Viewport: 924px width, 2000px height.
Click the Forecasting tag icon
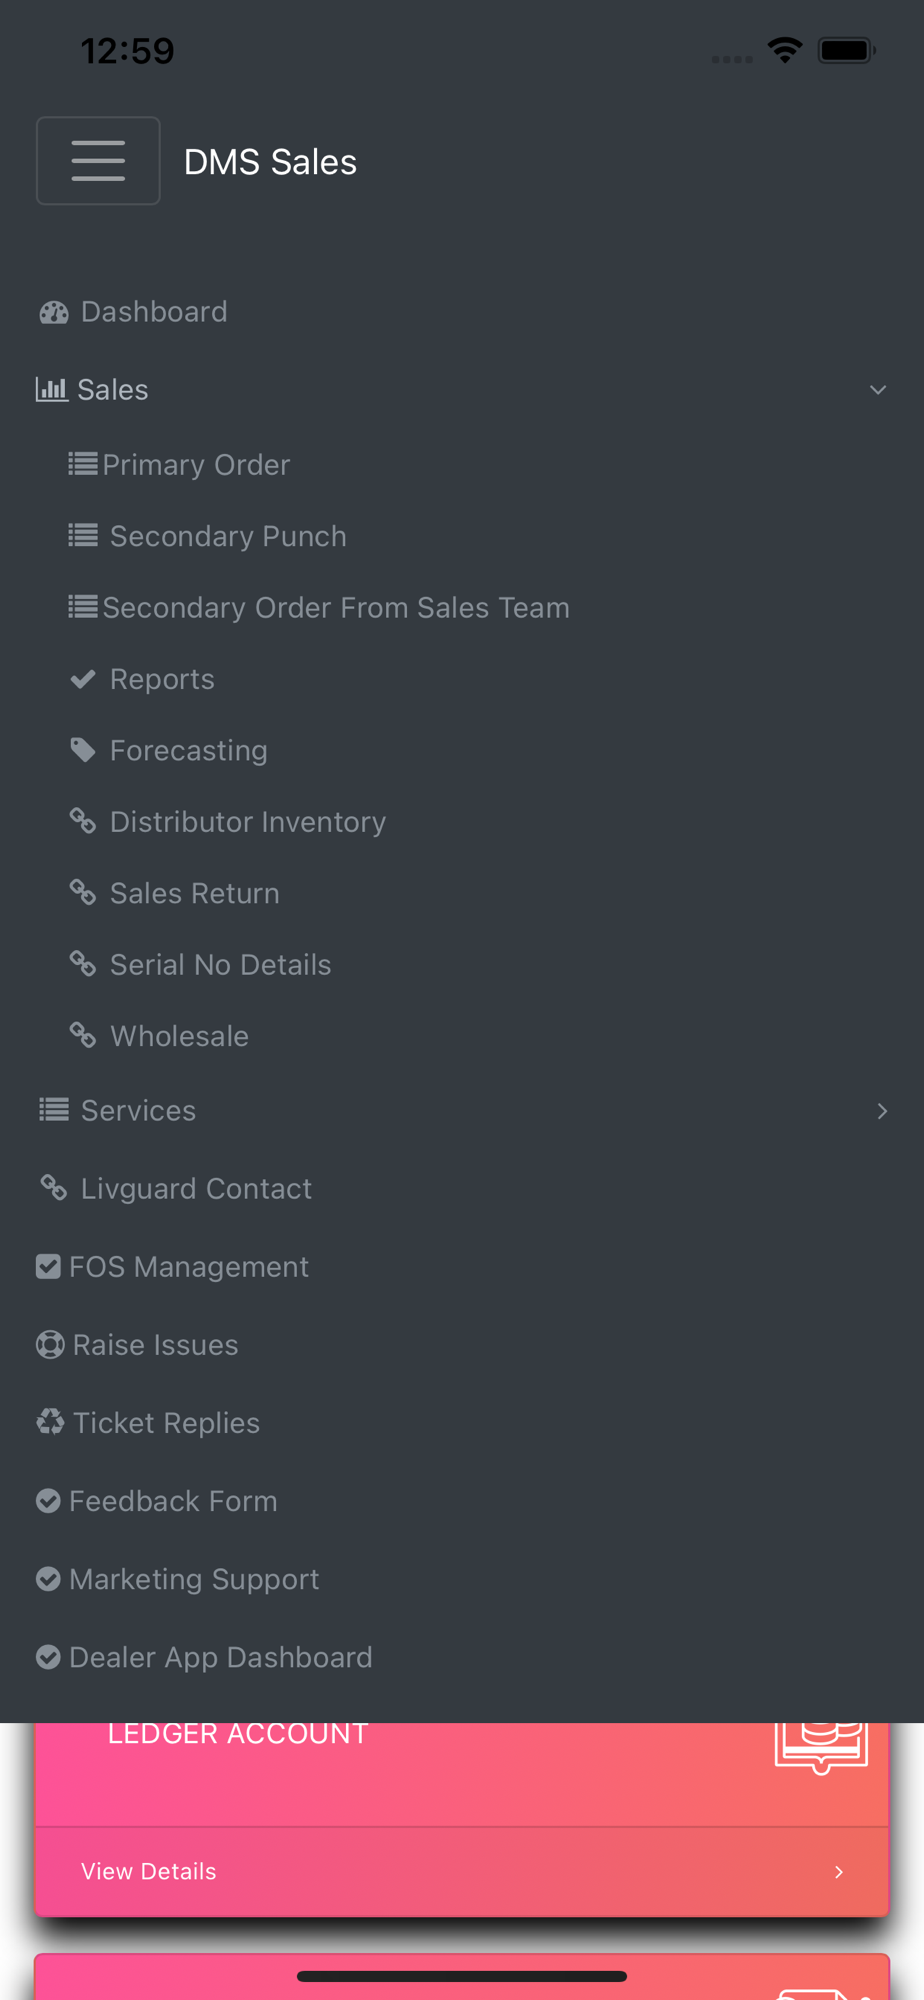83,750
